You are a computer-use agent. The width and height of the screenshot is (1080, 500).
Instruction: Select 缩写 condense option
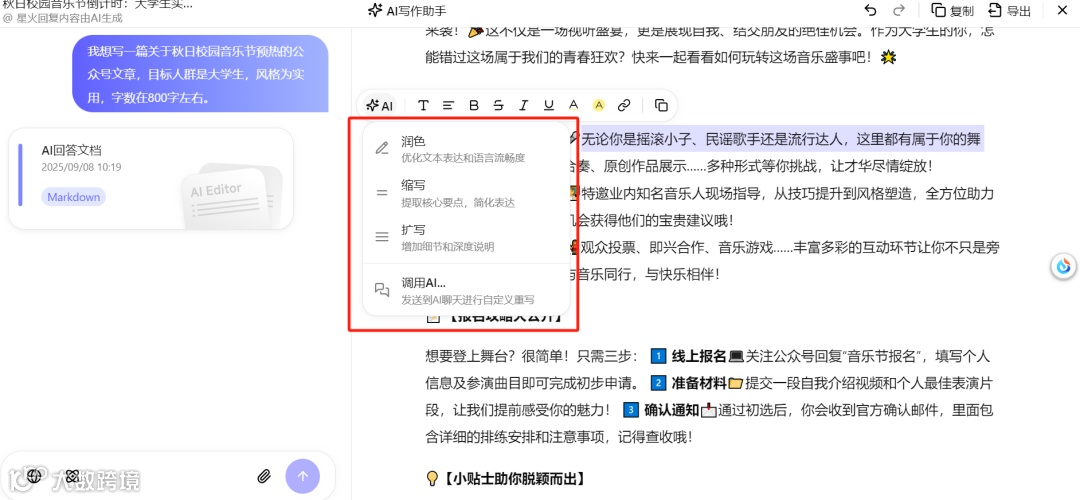coord(466,194)
